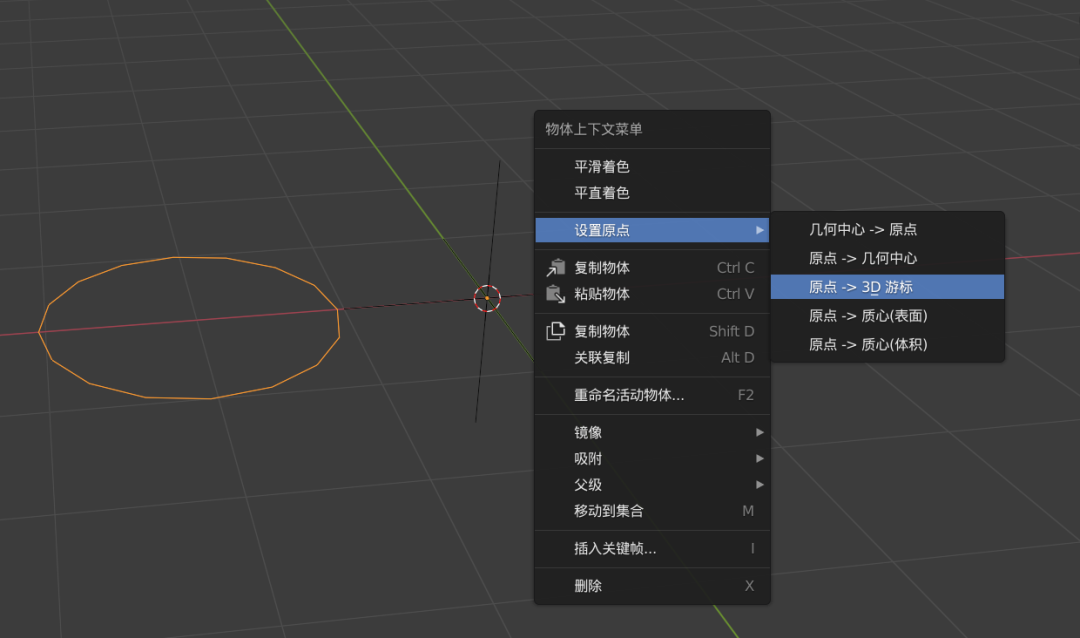Click the paste icon beside 粘贴物体

555,294
